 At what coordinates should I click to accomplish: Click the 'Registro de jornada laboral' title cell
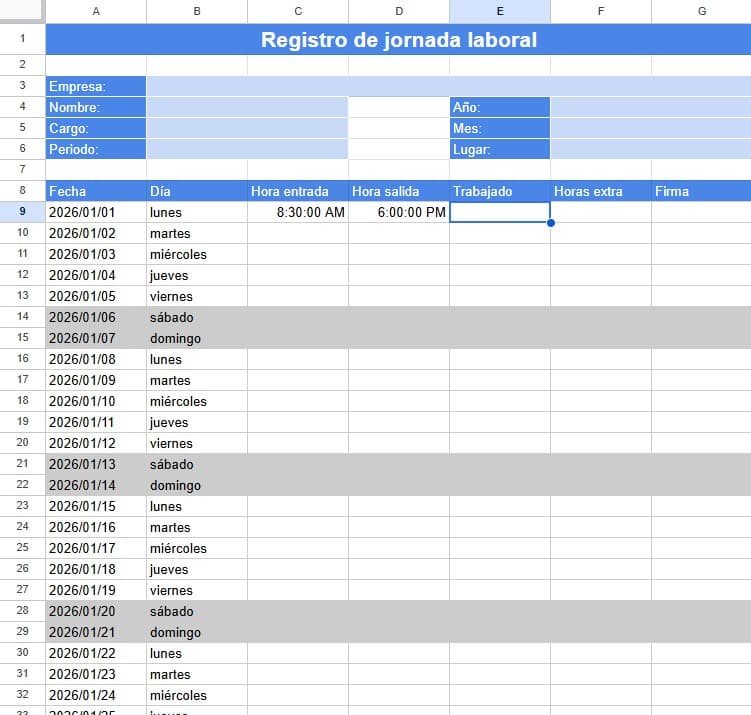tap(398, 39)
